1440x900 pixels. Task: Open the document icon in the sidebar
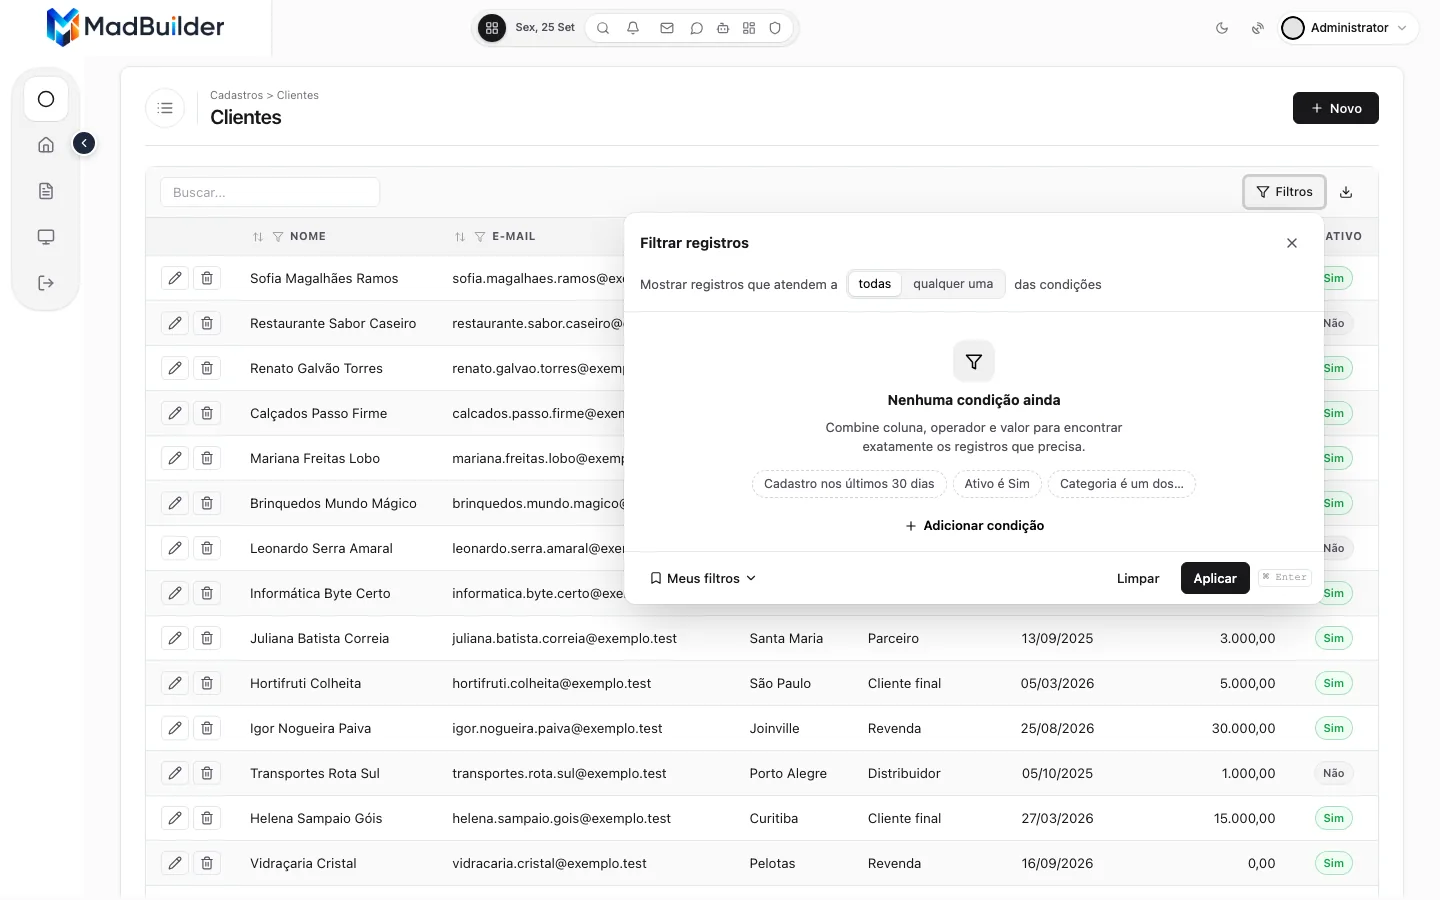tap(46, 191)
